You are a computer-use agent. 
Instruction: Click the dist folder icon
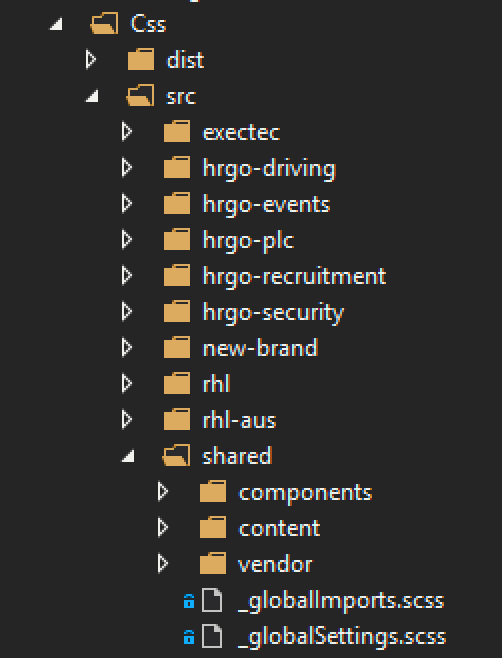point(141,59)
